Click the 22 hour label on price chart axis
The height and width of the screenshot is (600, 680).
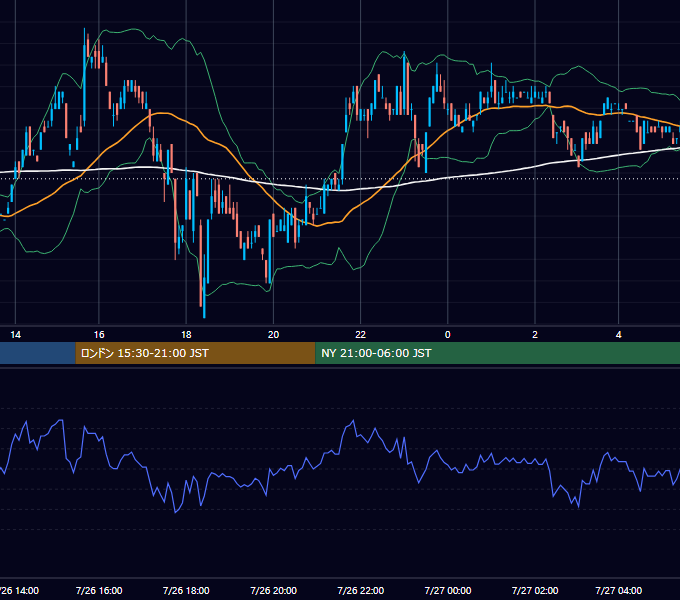click(x=360, y=335)
